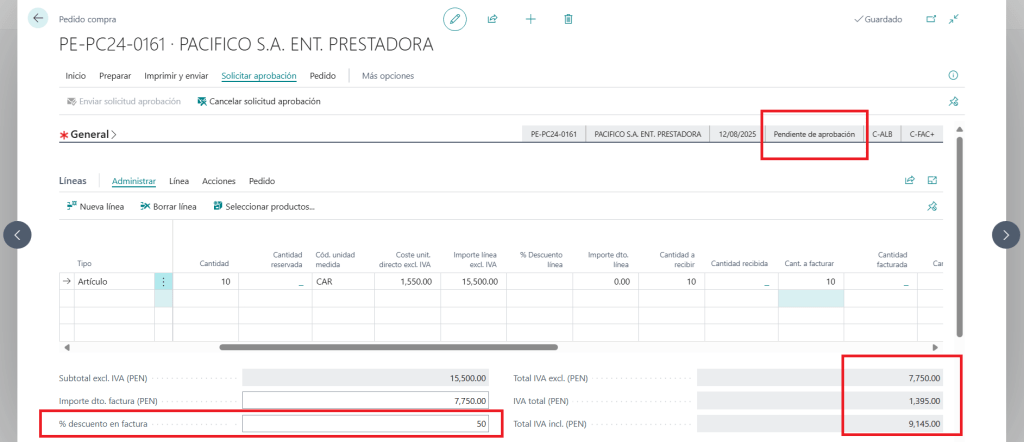The image size is (1024, 442).
Task: Open Más opciones menu
Action: [x=387, y=76]
